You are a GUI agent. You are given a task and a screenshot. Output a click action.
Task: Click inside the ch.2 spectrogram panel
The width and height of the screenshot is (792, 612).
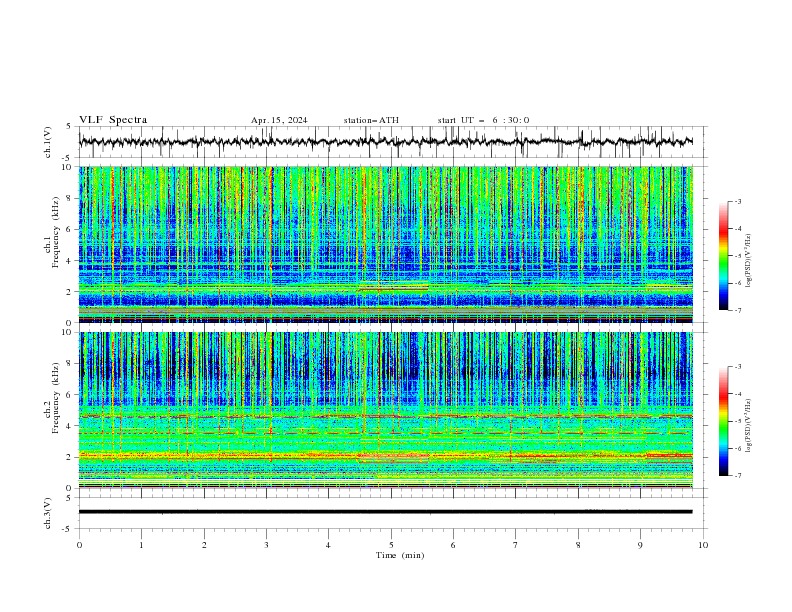pyautogui.click(x=386, y=410)
